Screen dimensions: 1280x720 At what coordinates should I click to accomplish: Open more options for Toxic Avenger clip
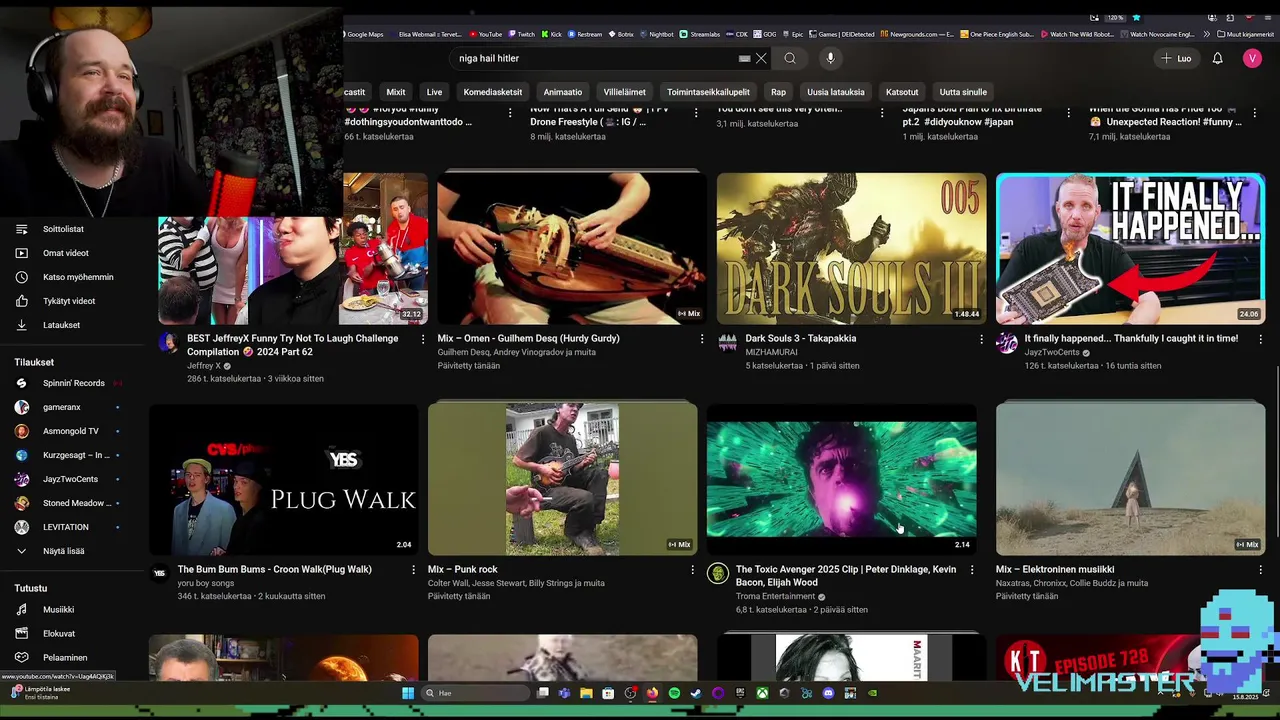click(x=971, y=570)
